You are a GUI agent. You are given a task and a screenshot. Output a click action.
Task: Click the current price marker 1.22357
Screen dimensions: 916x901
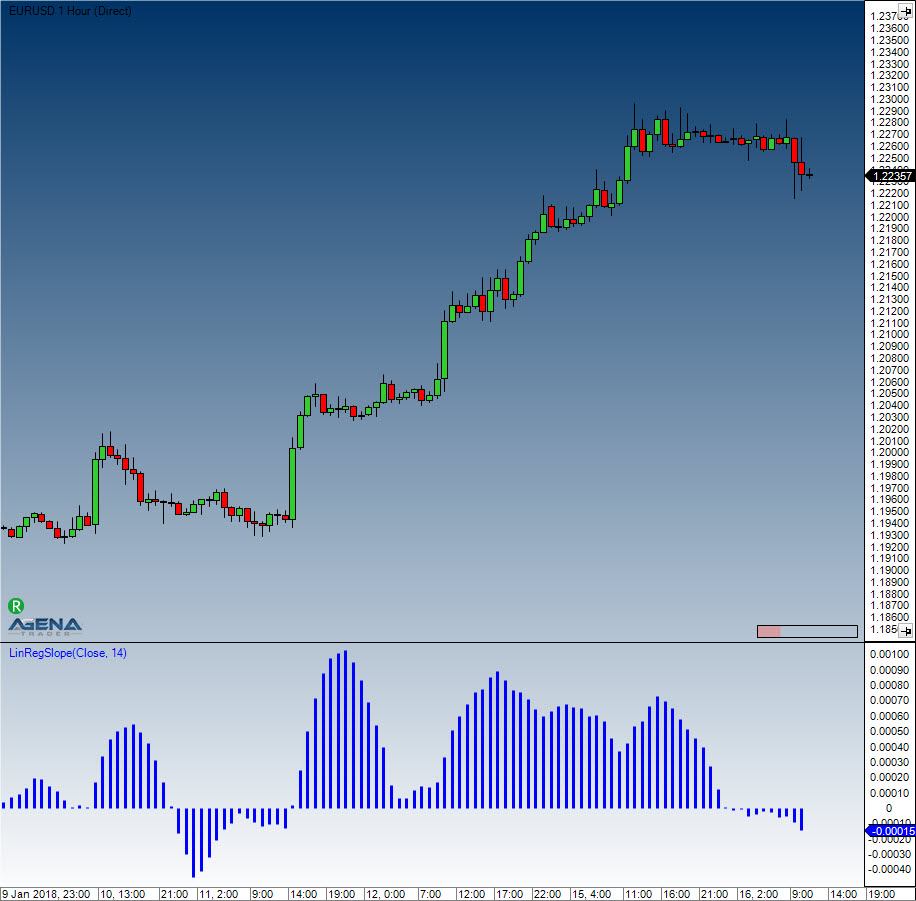point(889,176)
